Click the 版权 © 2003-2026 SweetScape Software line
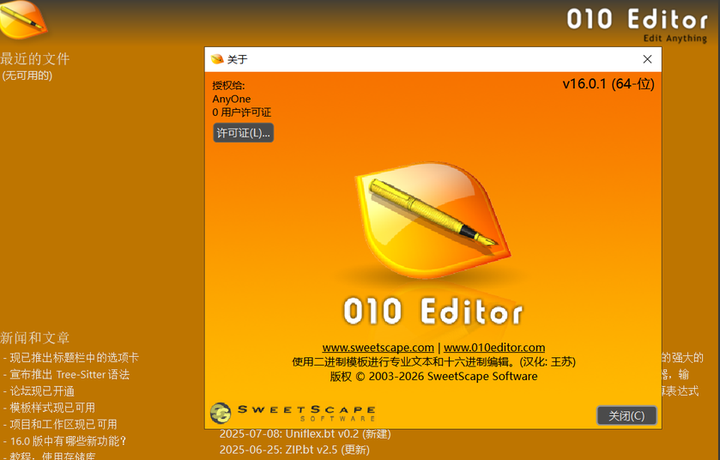The width and height of the screenshot is (720, 460). tap(433, 376)
